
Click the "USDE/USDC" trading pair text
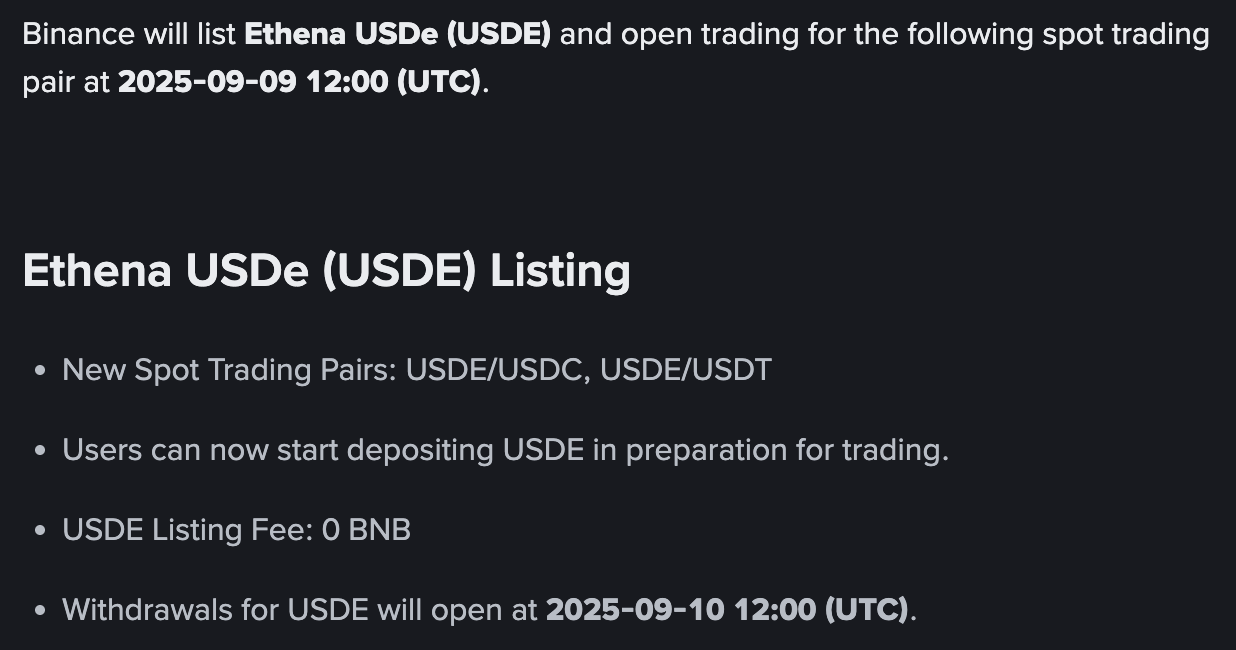(x=495, y=370)
